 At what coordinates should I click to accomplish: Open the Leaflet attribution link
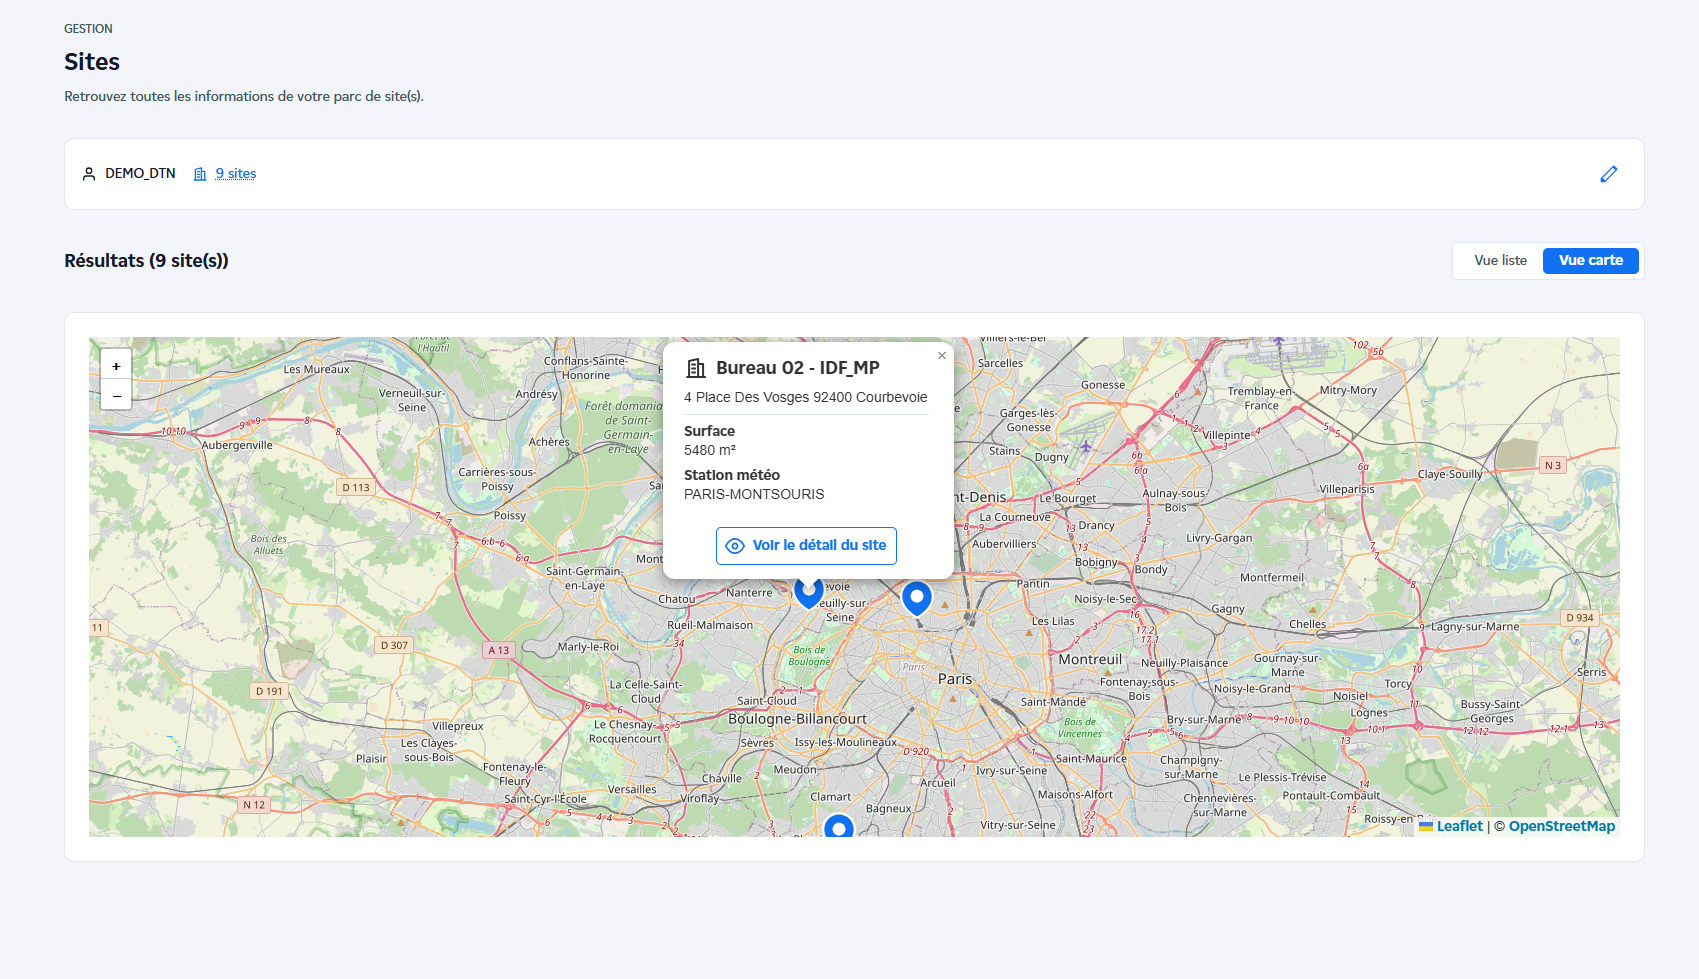coord(1458,825)
